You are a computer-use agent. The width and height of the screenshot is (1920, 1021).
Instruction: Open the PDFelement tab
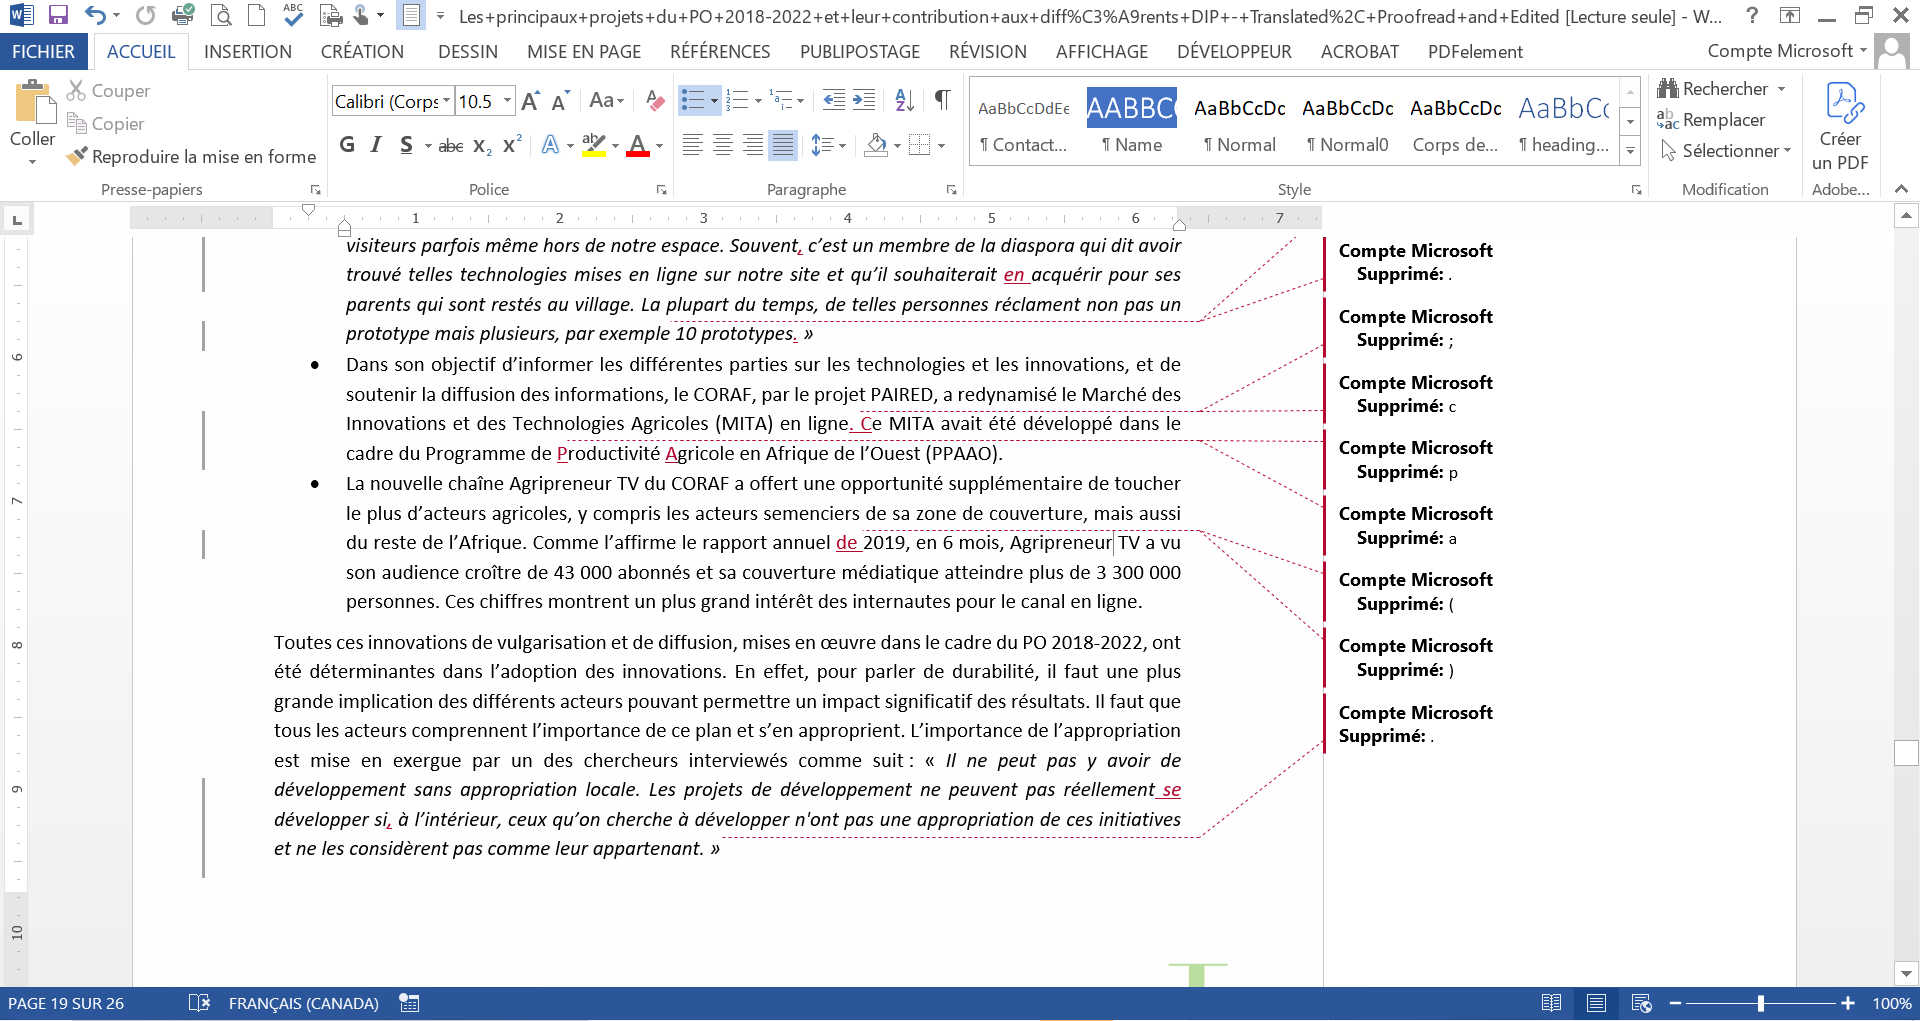tap(1475, 52)
